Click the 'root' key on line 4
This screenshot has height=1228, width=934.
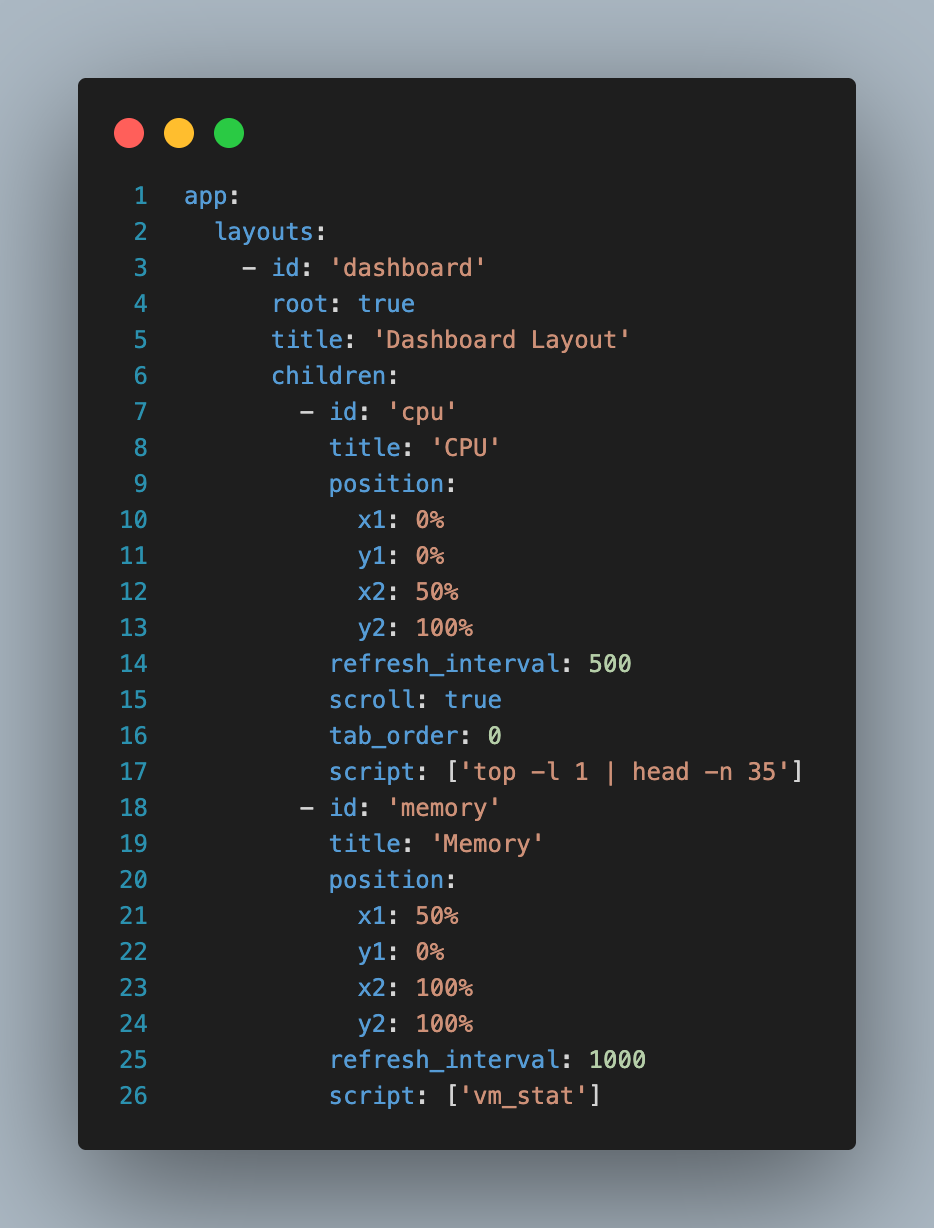click(300, 304)
